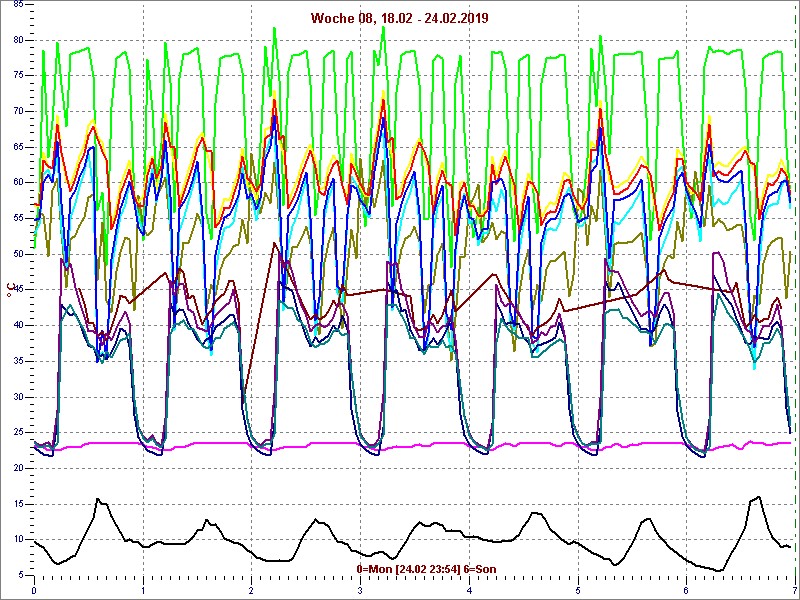The image size is (800, 600).
Task: Click the y-axis value 30
Action: (x=17, y=397)
